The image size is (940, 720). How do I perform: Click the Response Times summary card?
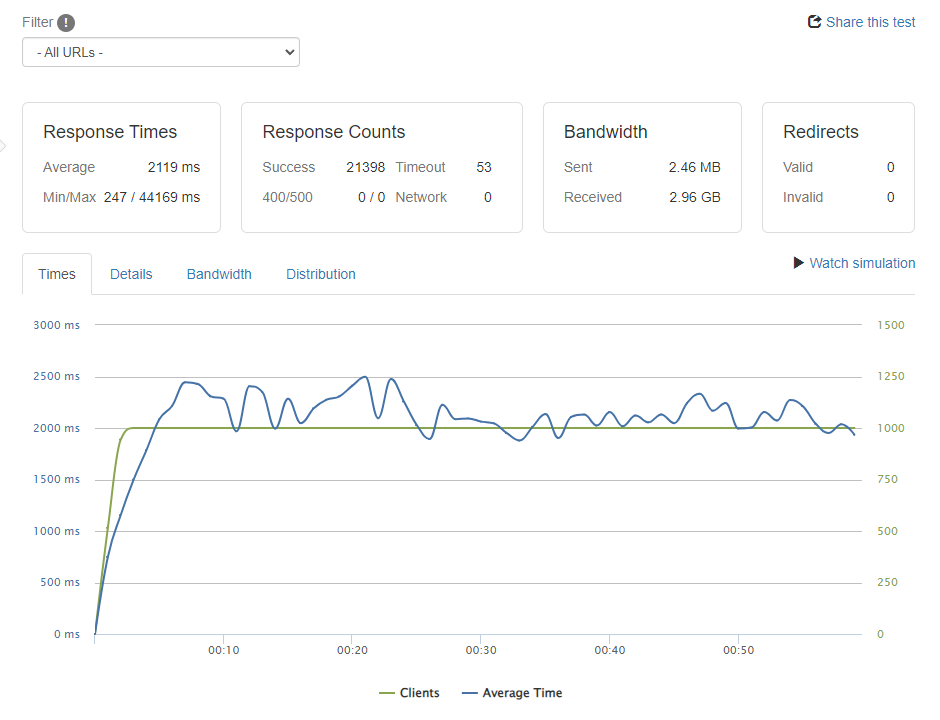(x=121, y=167)
